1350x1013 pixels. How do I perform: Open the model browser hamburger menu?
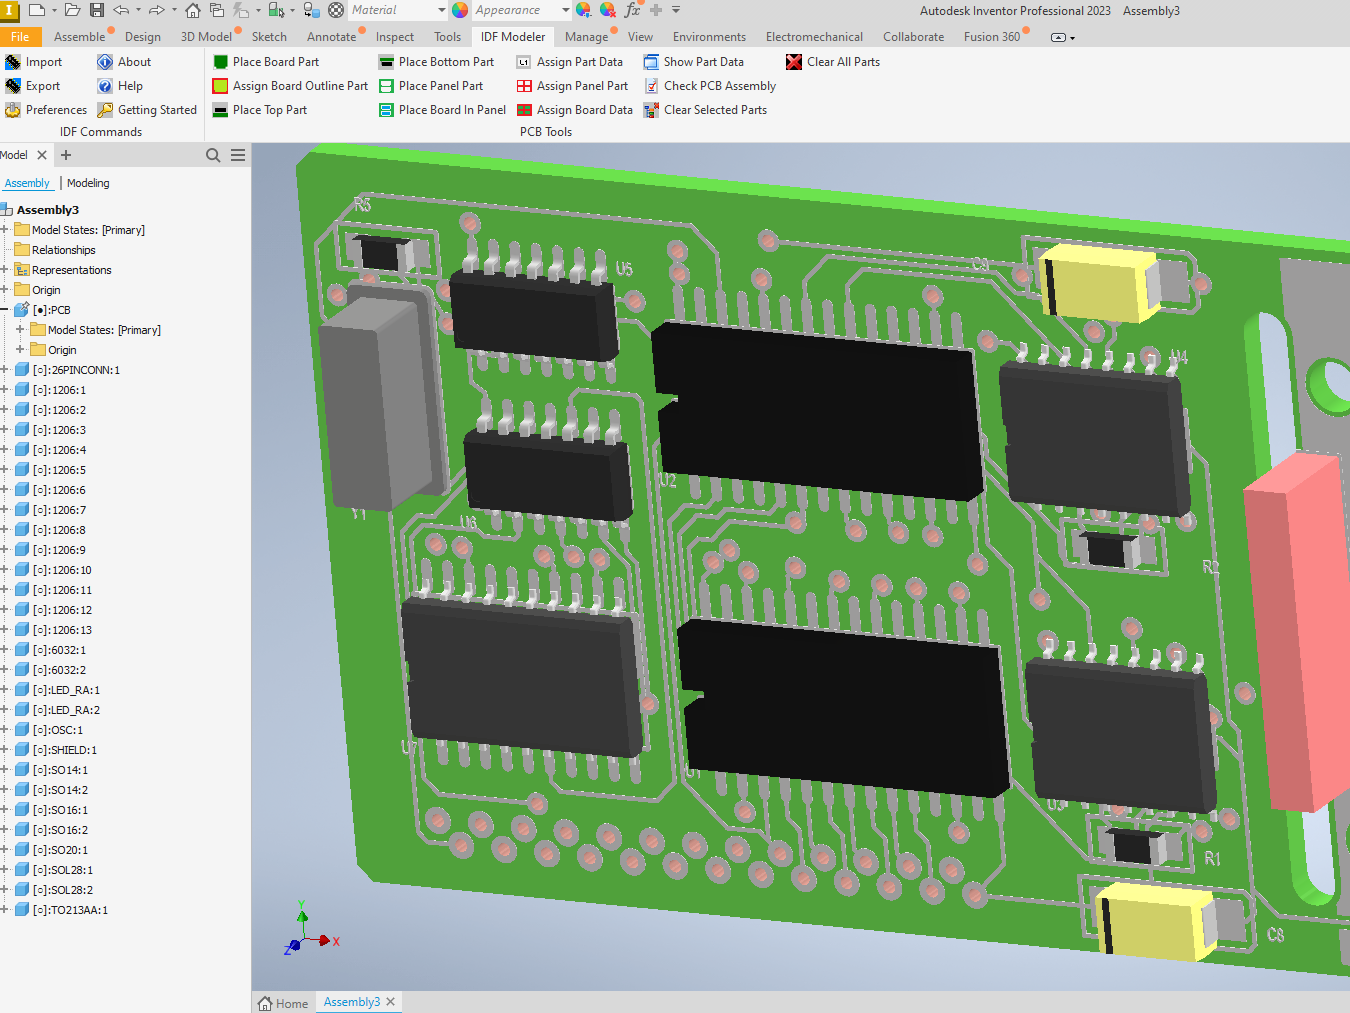point(238,155)
